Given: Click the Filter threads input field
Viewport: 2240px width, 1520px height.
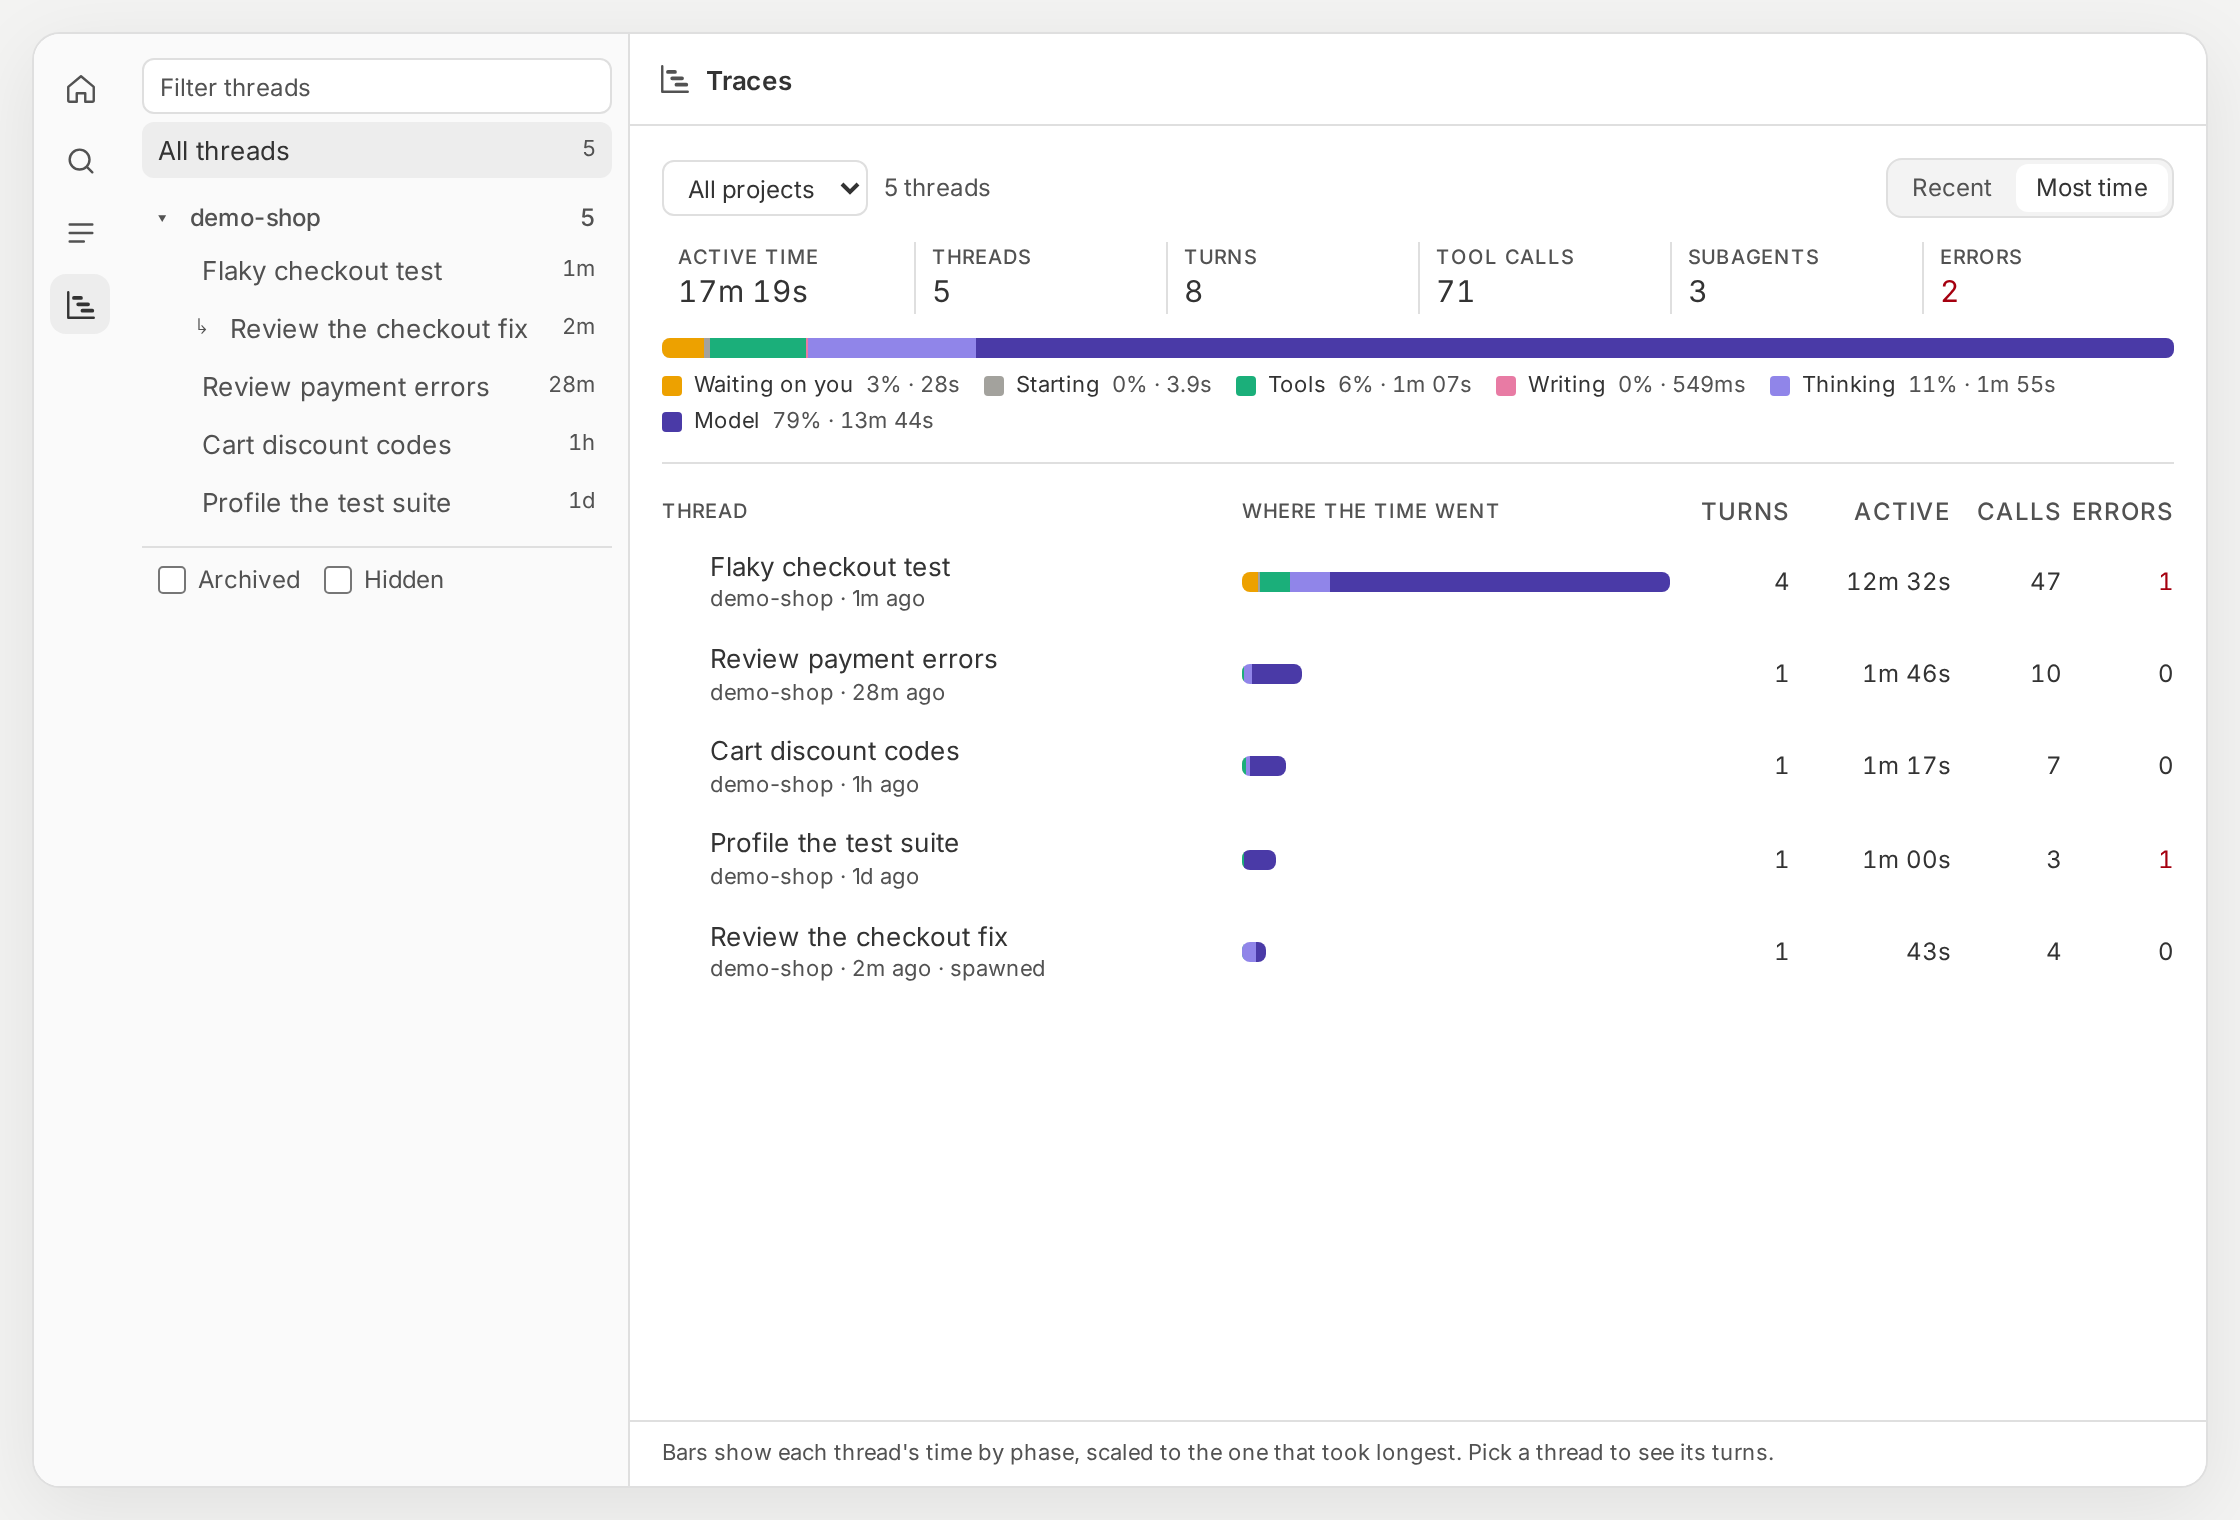Looking at the screenshot, I should coord(377,87).
